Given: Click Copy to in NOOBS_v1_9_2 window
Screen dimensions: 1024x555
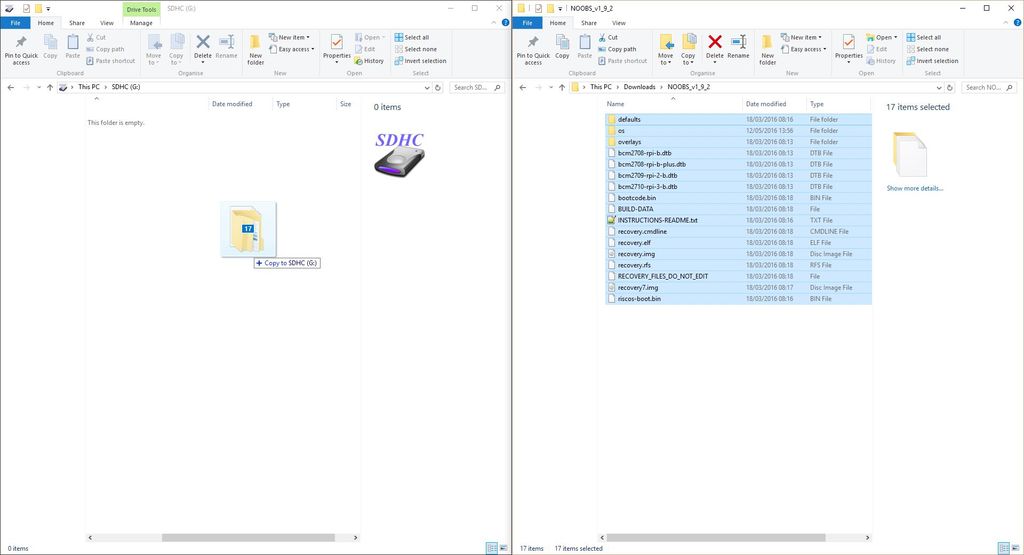Looking at the screenshot, I should [x=688, y=49].
